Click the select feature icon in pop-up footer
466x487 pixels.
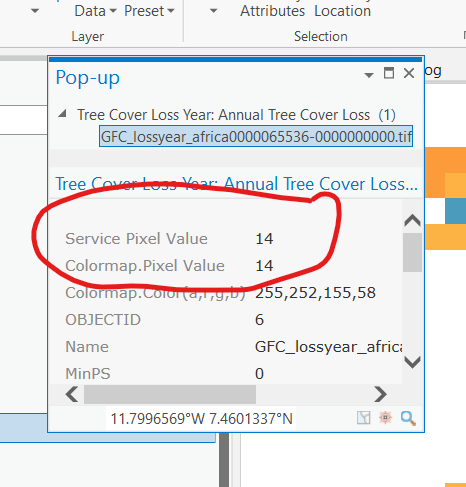[363, 417]
